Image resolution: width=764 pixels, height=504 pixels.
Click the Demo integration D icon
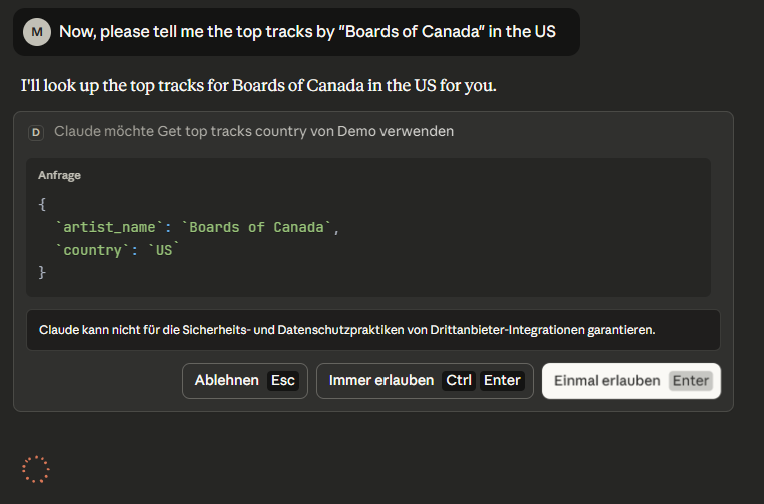[37, 131]
